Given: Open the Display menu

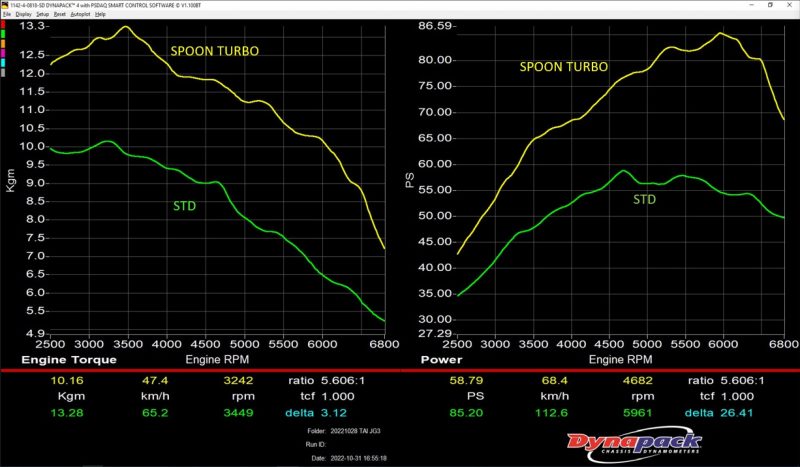Looking at the screenshot, I should 22,15.
